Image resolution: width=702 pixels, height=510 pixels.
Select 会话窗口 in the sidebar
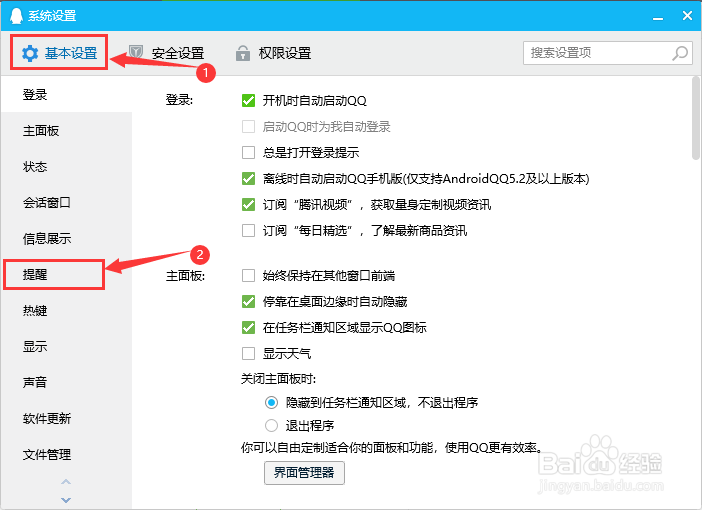(66, 202)
